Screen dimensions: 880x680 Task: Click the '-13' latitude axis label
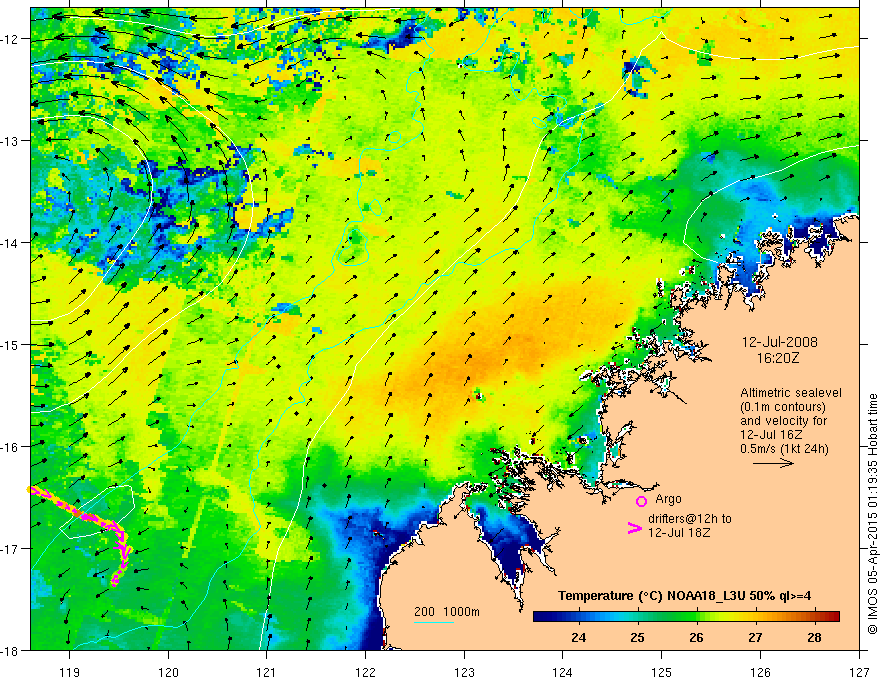[x=10, y=140]
